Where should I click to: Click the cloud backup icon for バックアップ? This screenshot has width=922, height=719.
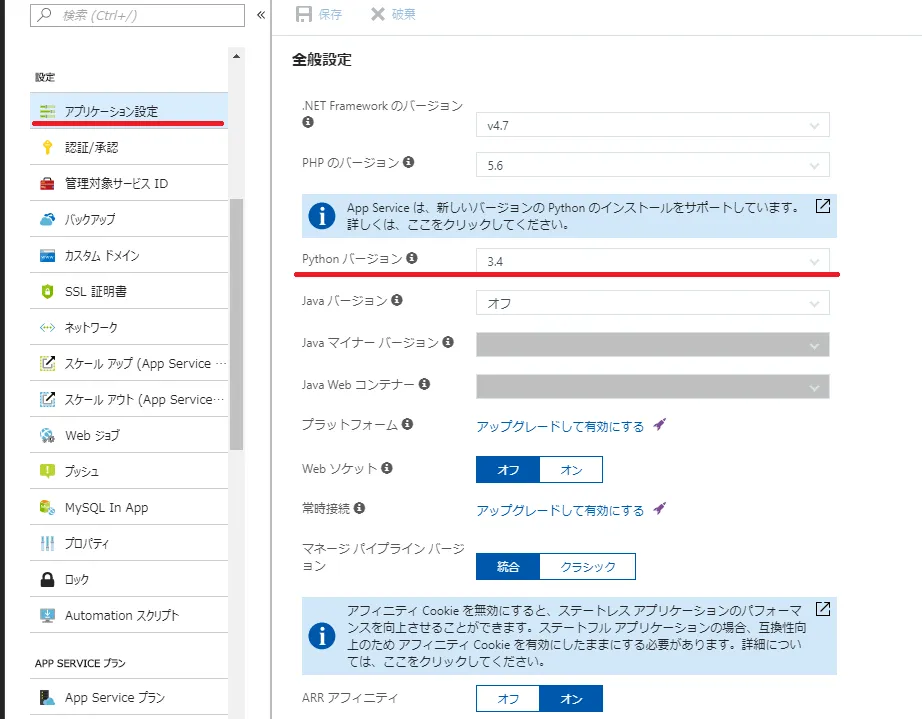[47, 219]
